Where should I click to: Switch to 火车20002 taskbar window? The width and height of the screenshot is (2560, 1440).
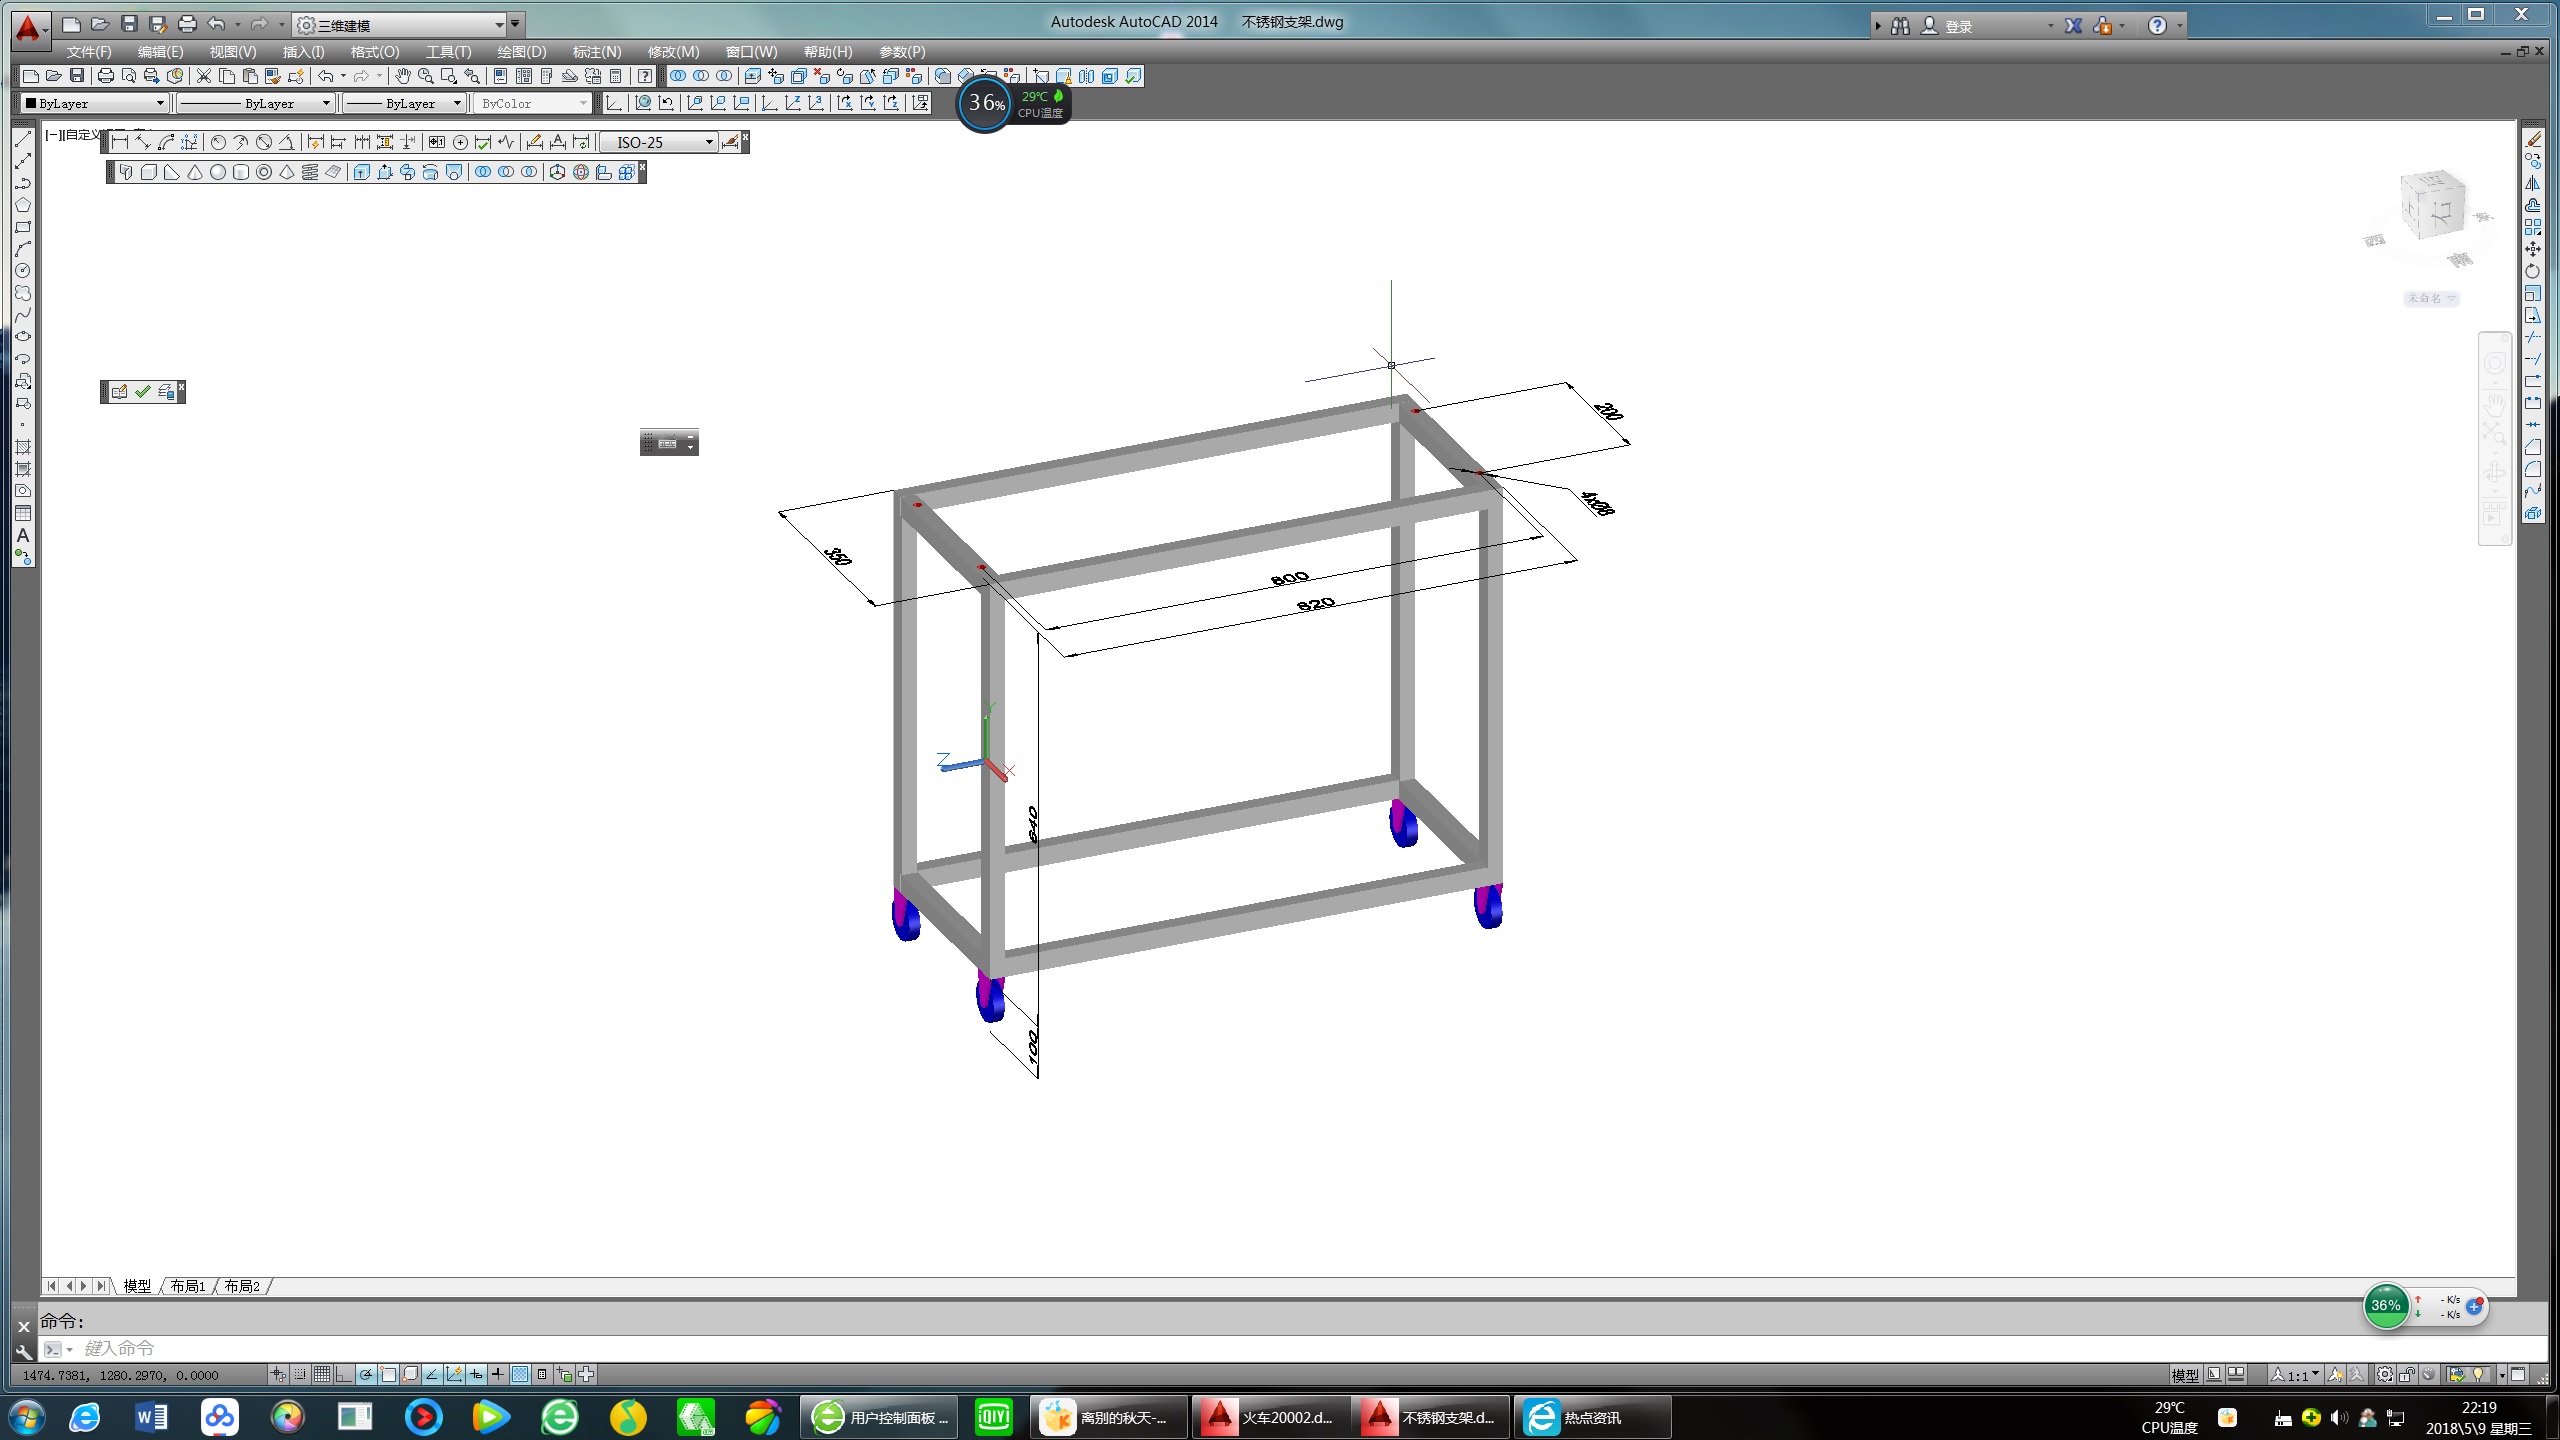(x=1270, y=1417)
